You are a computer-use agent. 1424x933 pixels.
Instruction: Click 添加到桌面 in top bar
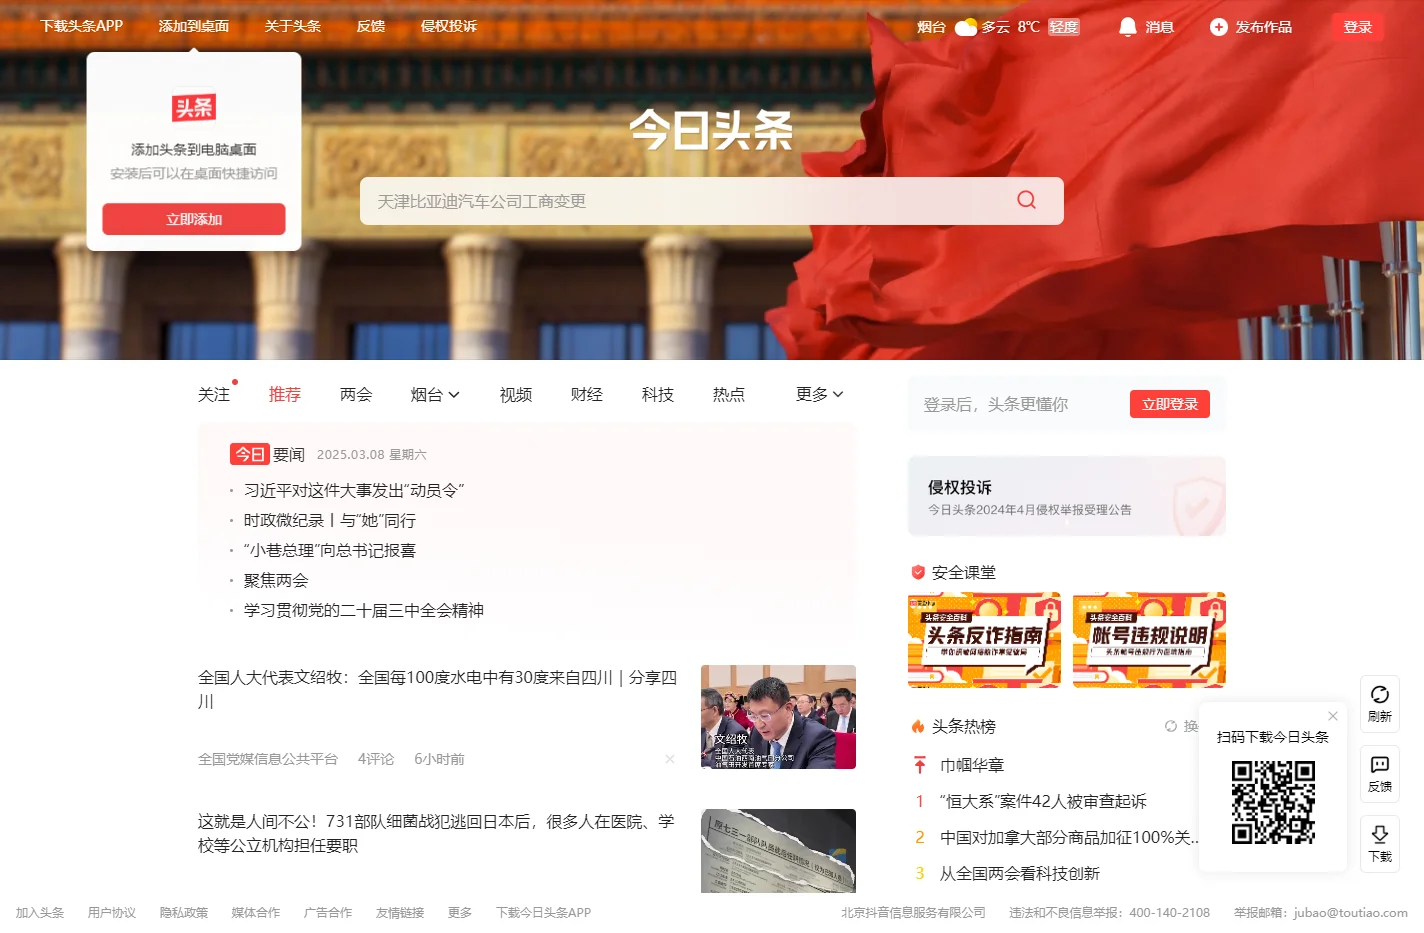click(194, 26)
